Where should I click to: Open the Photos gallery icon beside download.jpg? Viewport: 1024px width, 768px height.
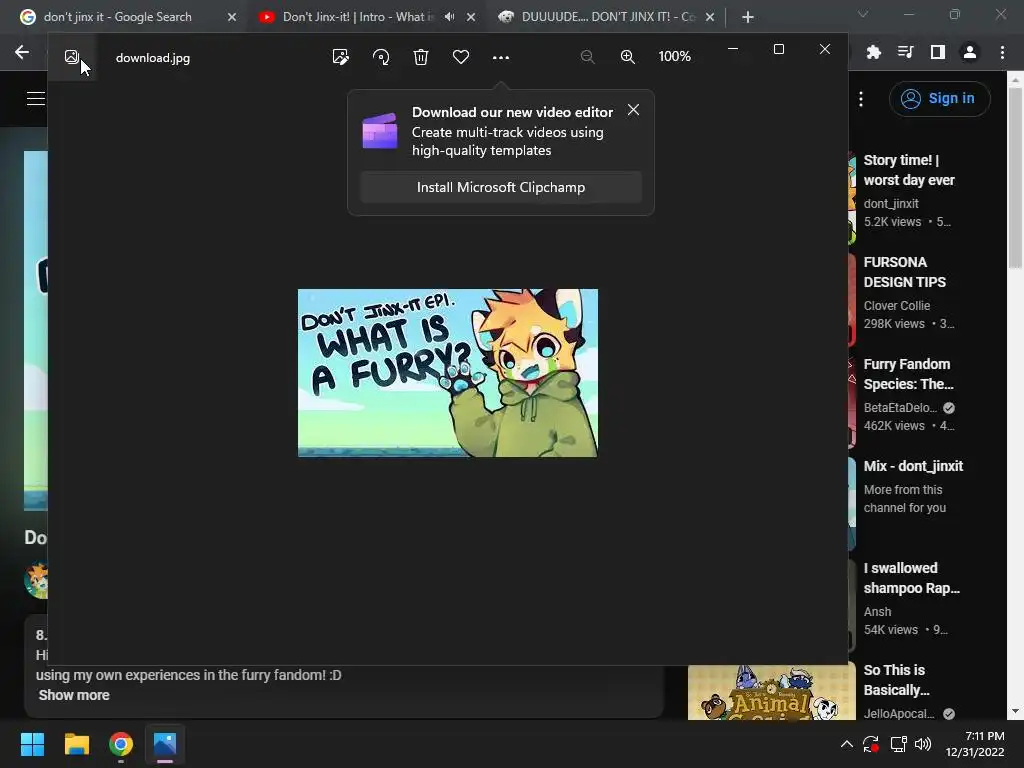point(72,57)
